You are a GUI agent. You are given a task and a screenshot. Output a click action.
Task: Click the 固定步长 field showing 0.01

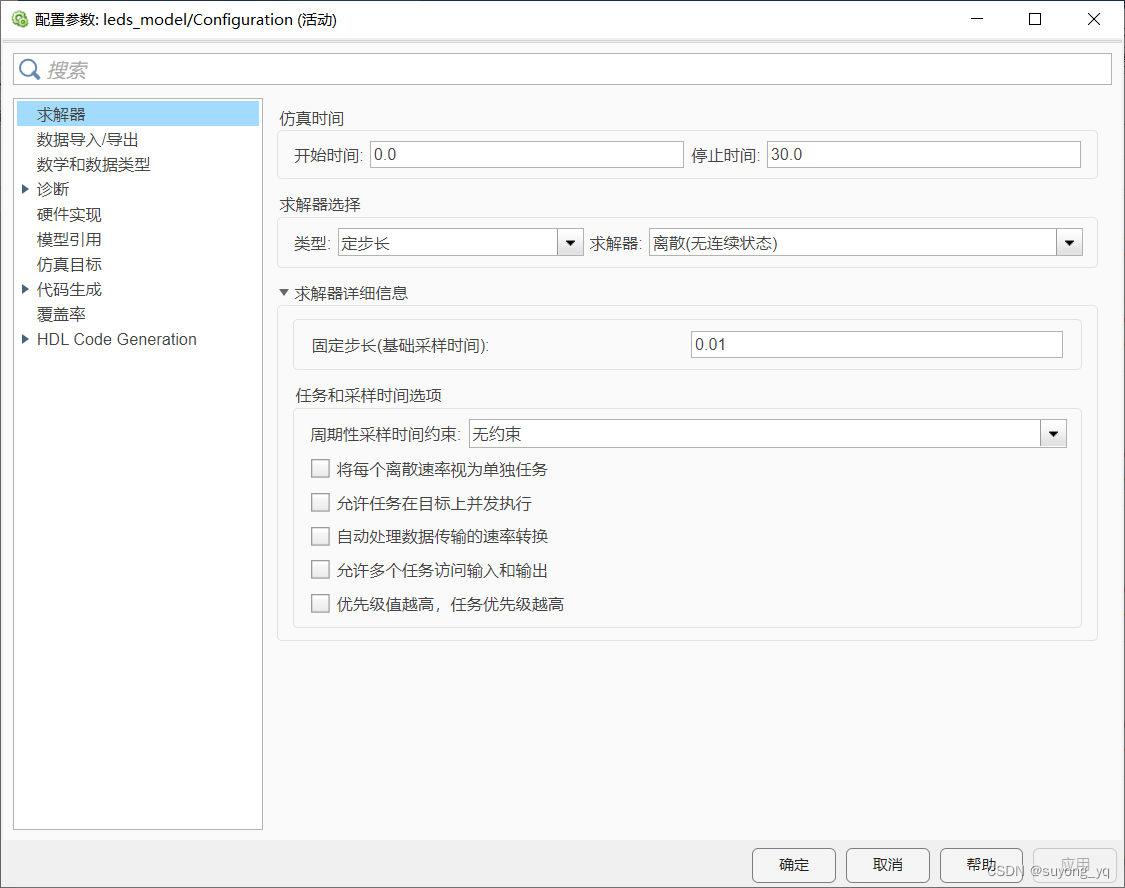pos(876,344)
